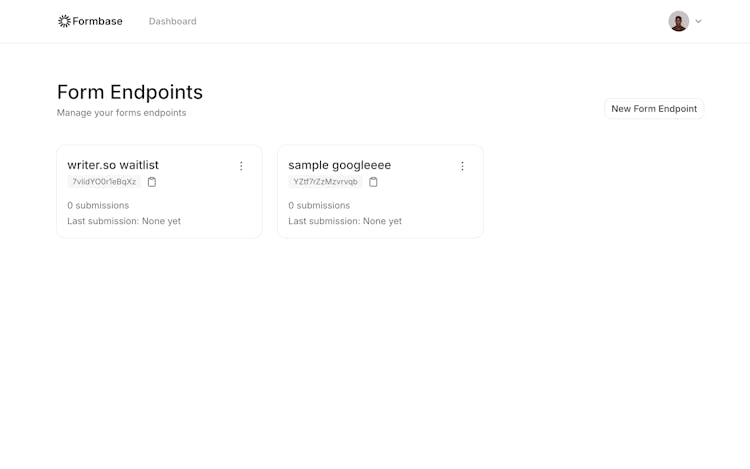Image resolution: width=750 pixels, height=469 pixels.
Task: Click the Form Endpoints page heading
Action: 130,92
